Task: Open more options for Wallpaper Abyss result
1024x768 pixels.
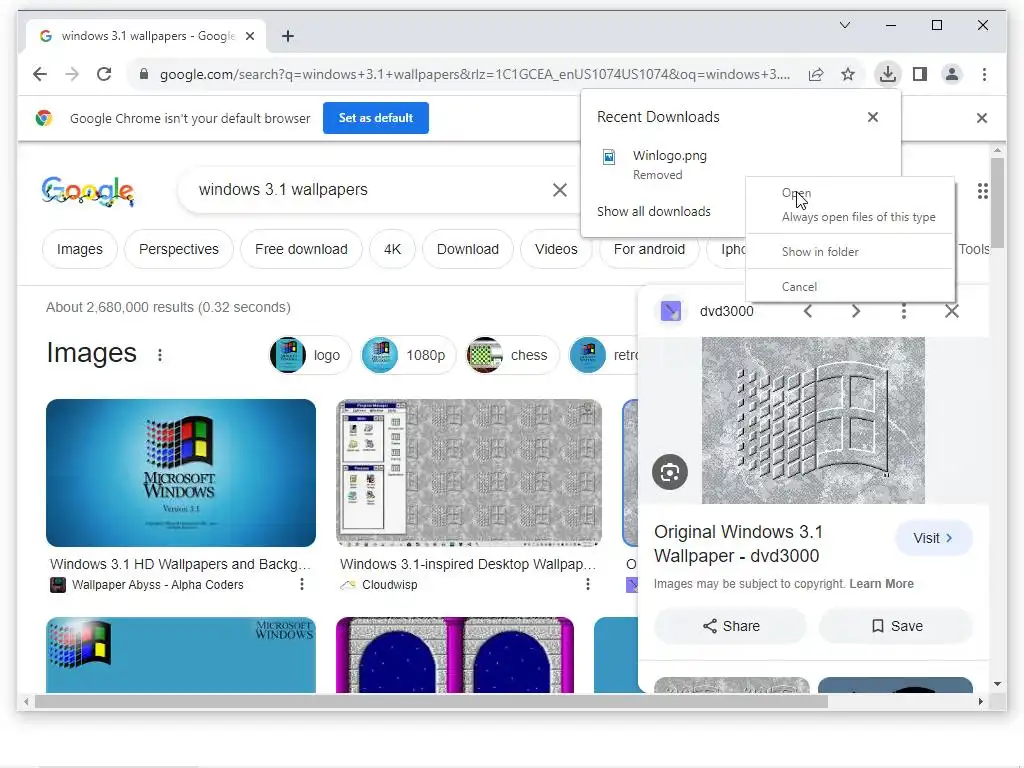Action: point(302,584)
